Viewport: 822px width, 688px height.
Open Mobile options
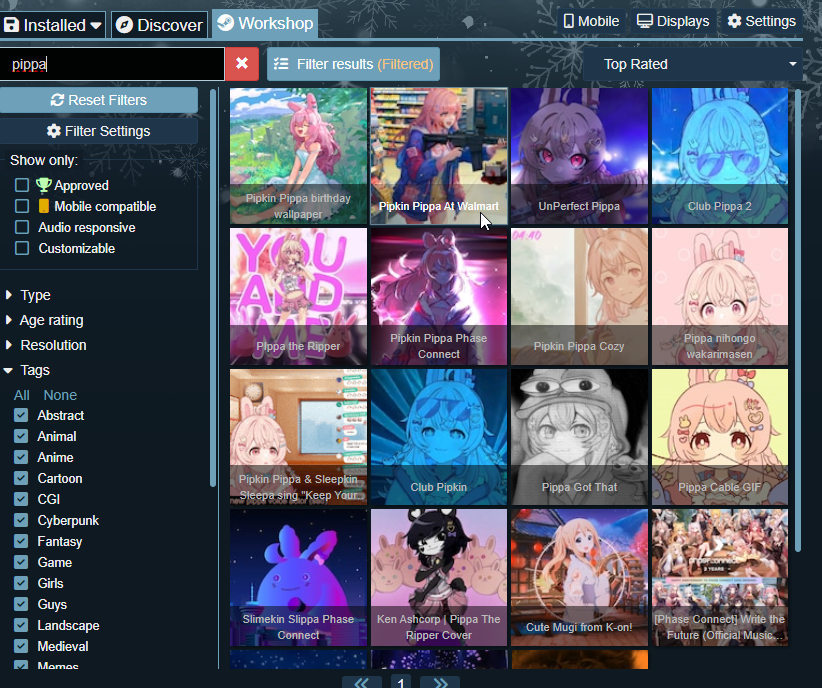pyautogui.click(x=591, y=22)
